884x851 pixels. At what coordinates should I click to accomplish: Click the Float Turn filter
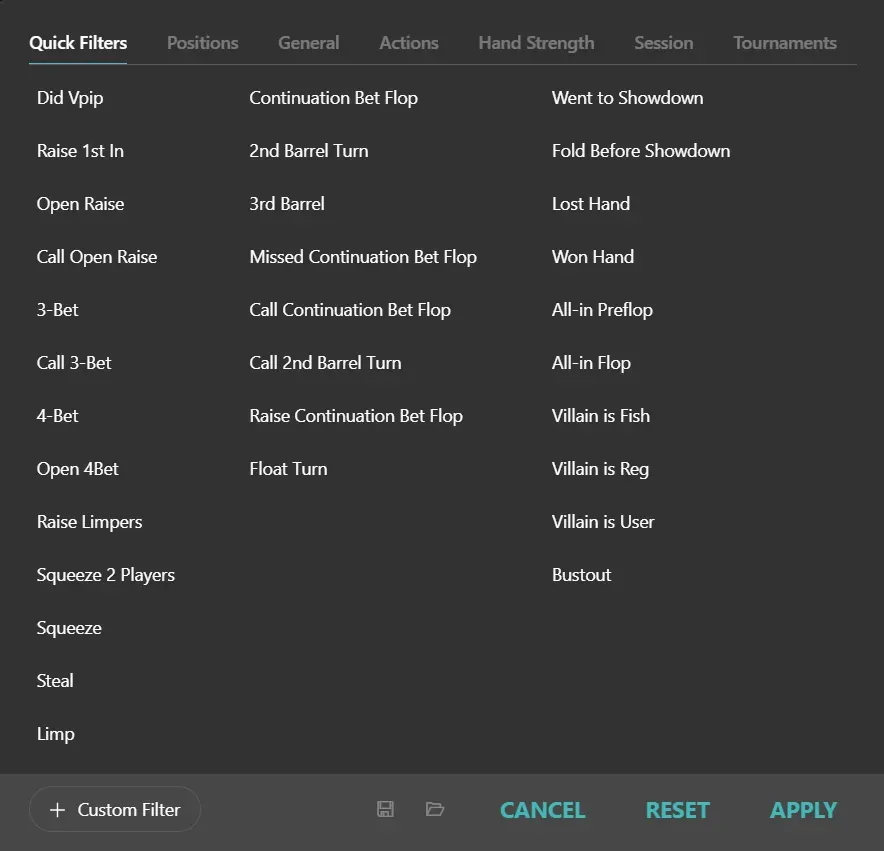tap(288, 469)
